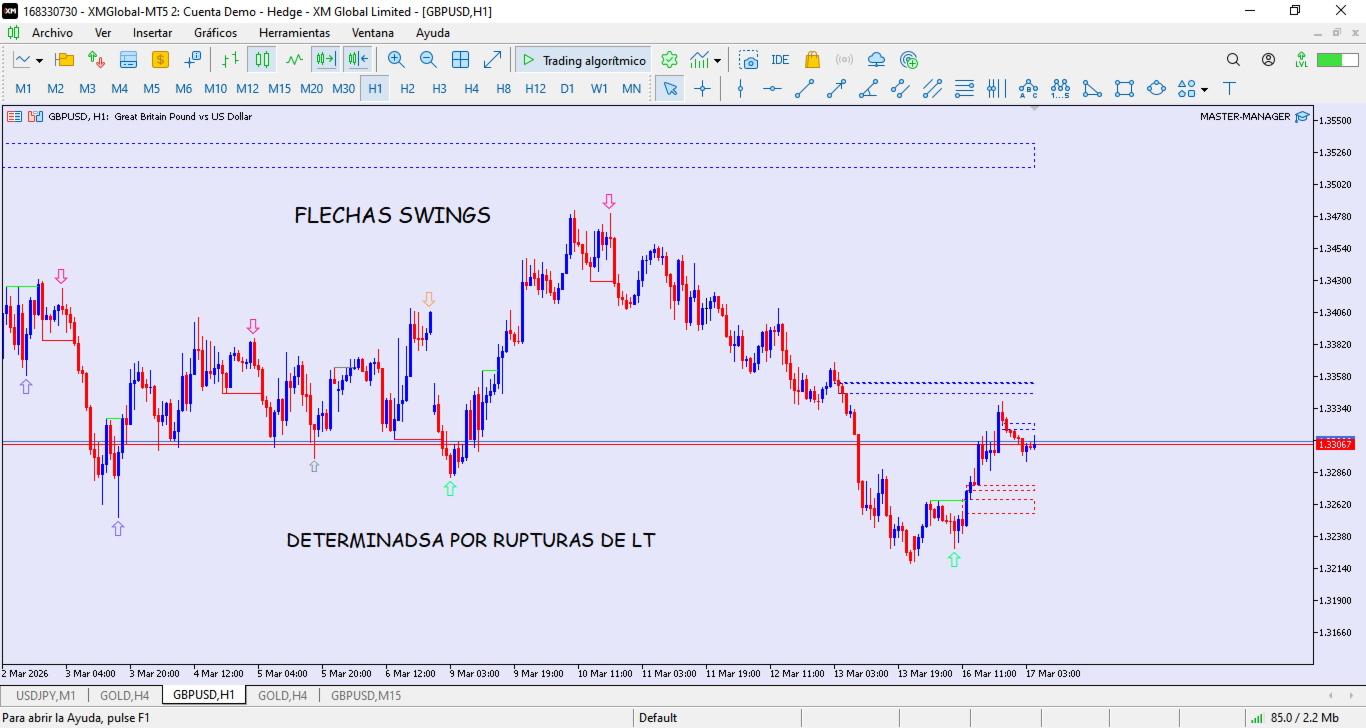This screenshot has height=728, width=1366.
Task: Click the yellow dollar sign icon
Action: 160,60
